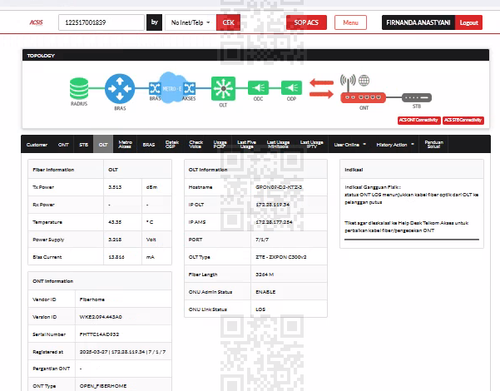Click the red CEK button
The height and width of the screenshot is (391, 500).
click(x=228, y=22)
